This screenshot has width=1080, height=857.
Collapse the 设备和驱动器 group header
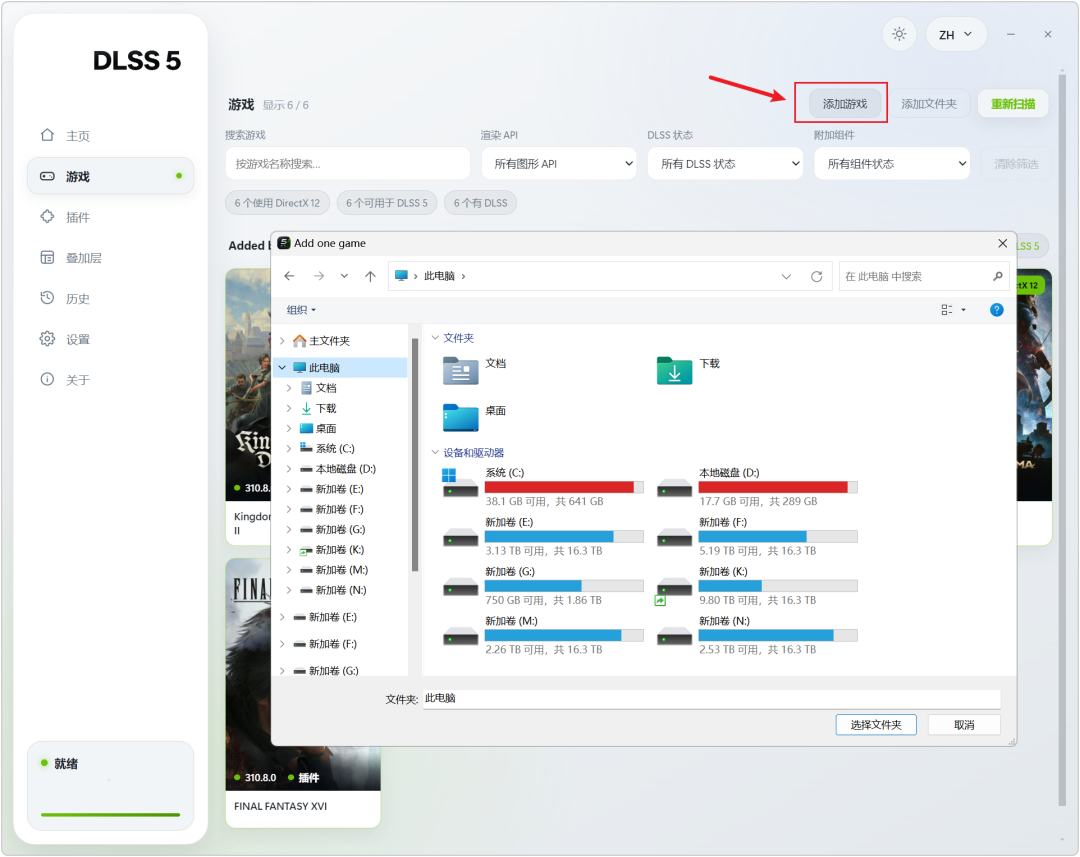tap(435, 453)
